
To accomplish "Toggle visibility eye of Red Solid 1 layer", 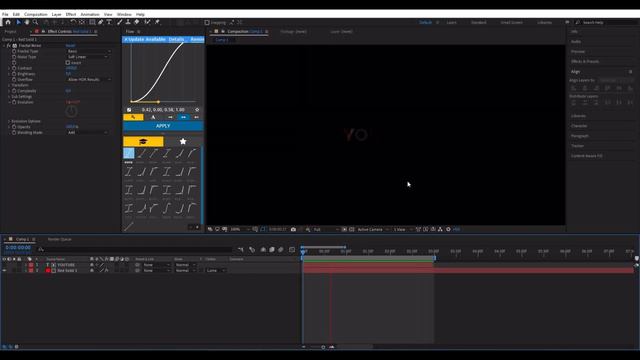I will point(4,271).
